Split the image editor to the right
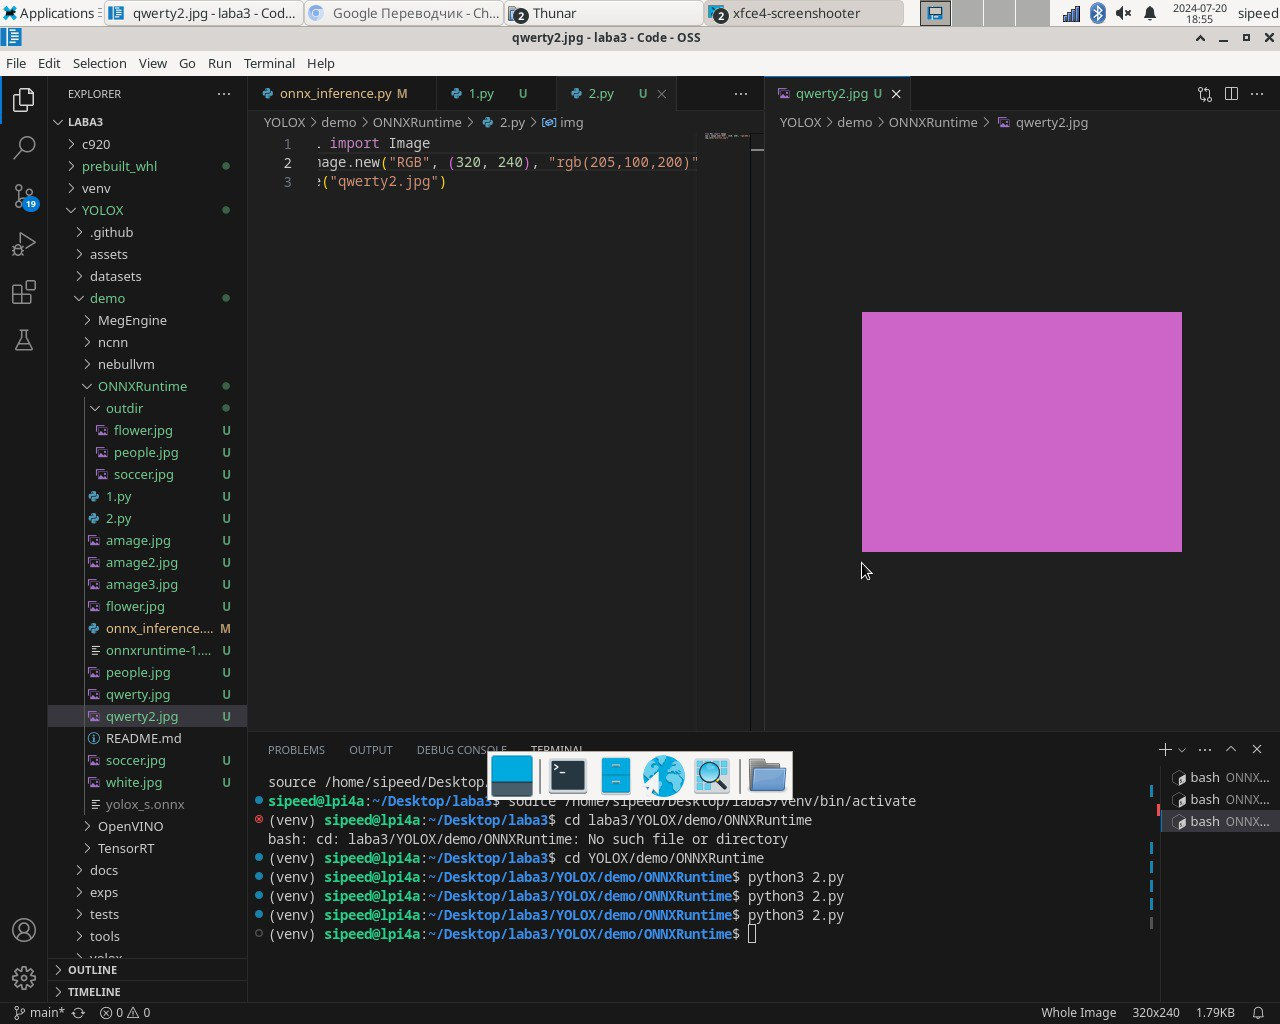This screenshot has width=1280, height=1024. [x=1231, y=94]
